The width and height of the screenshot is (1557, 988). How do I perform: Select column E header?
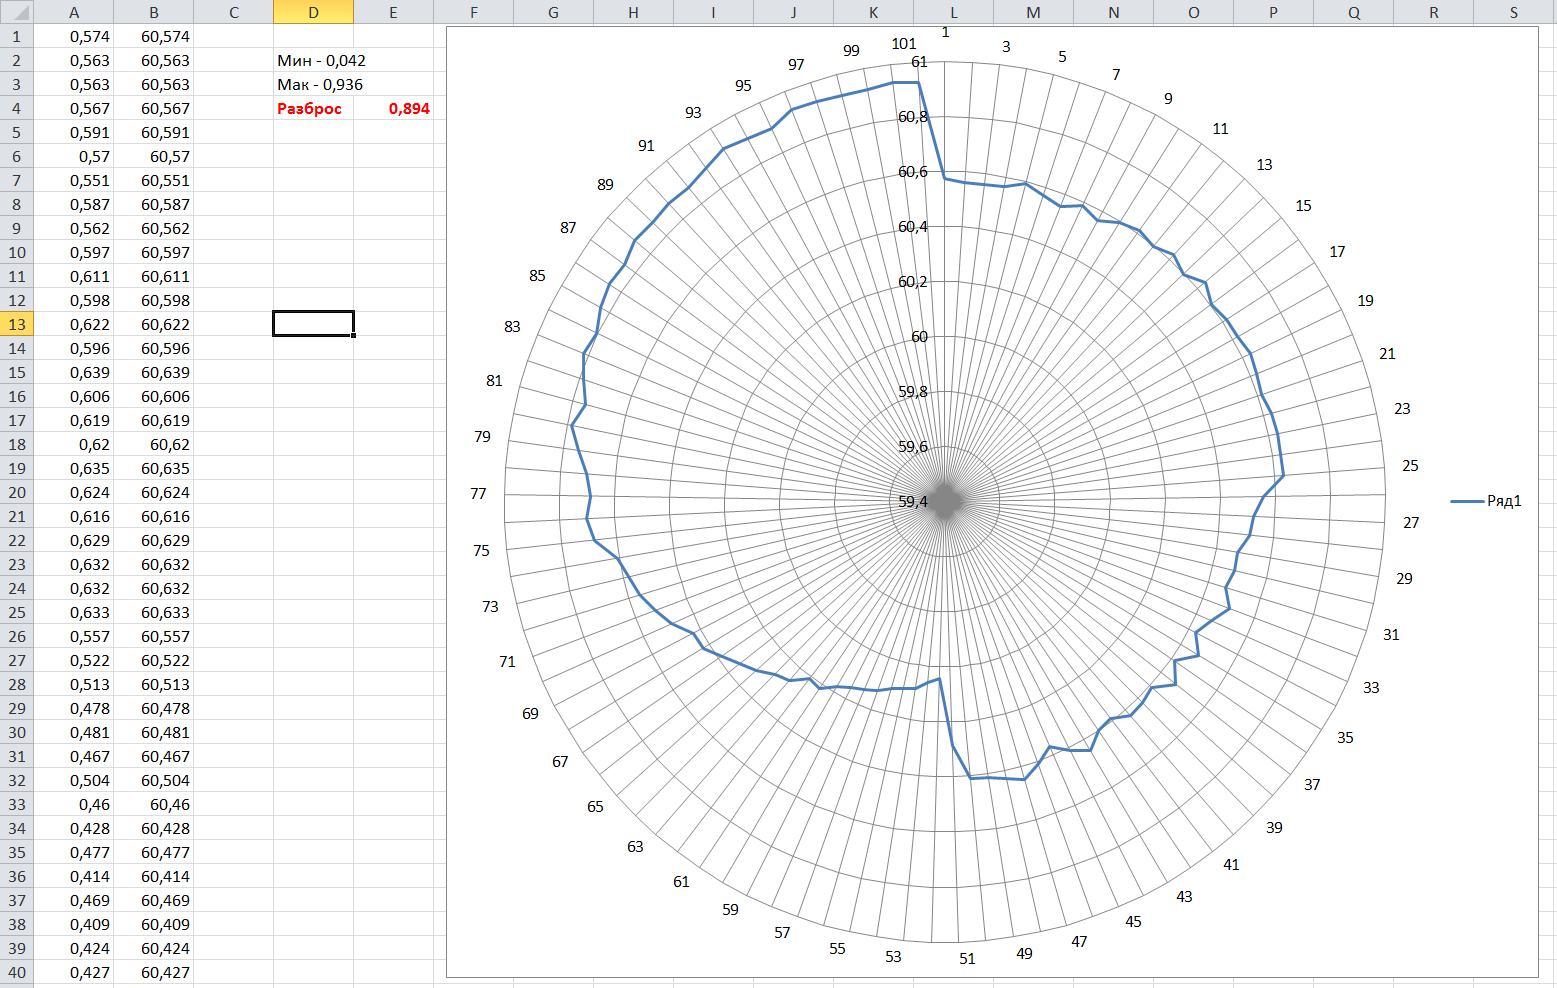394,12
